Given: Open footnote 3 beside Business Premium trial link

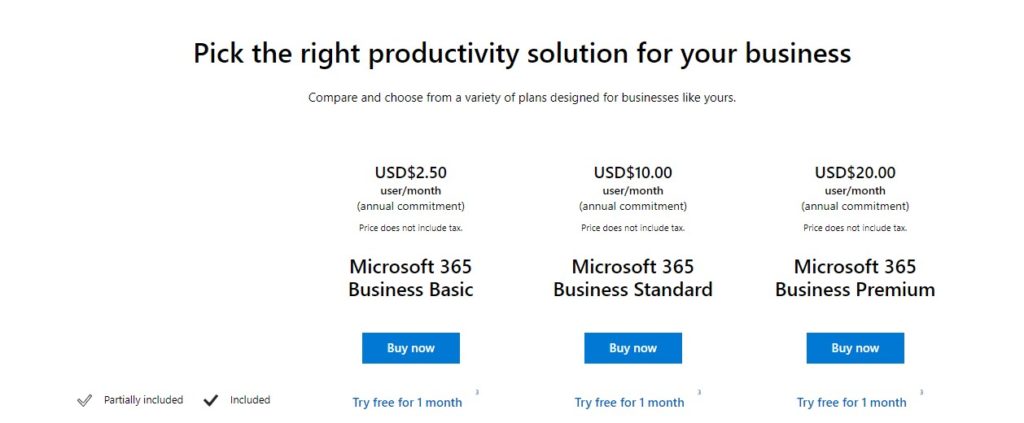Looking at the screenshot, I should pos(921,393).
